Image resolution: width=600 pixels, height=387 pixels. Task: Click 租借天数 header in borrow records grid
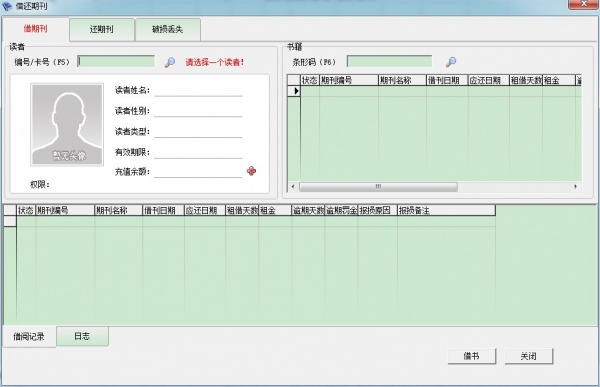(242, 211)
